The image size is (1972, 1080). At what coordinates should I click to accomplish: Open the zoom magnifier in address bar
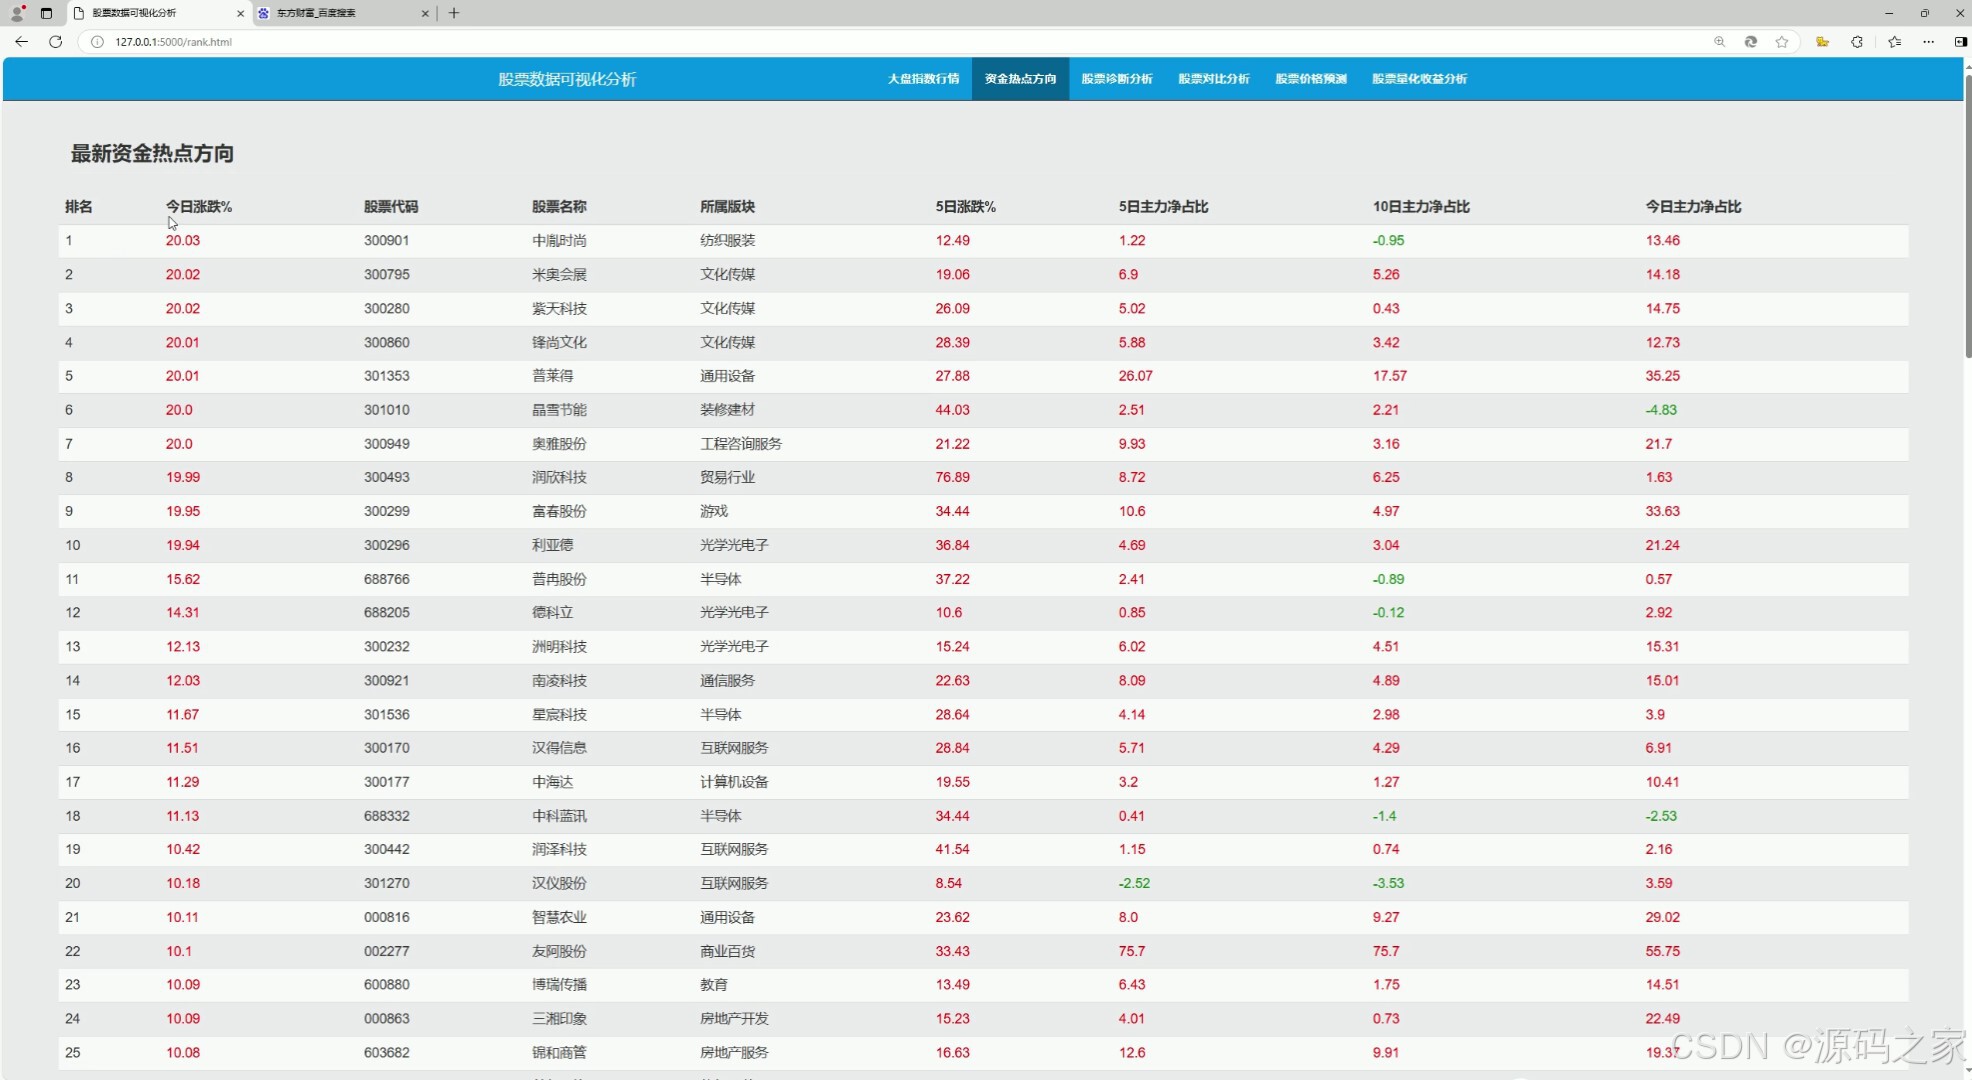pyautogui.click(x=1719, y=42)
